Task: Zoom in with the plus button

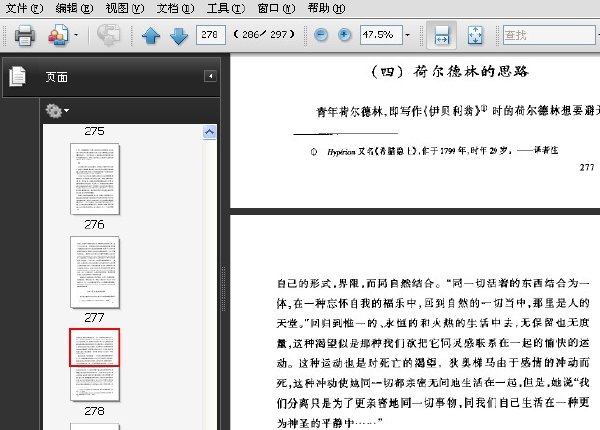Action: coord(344,35)
